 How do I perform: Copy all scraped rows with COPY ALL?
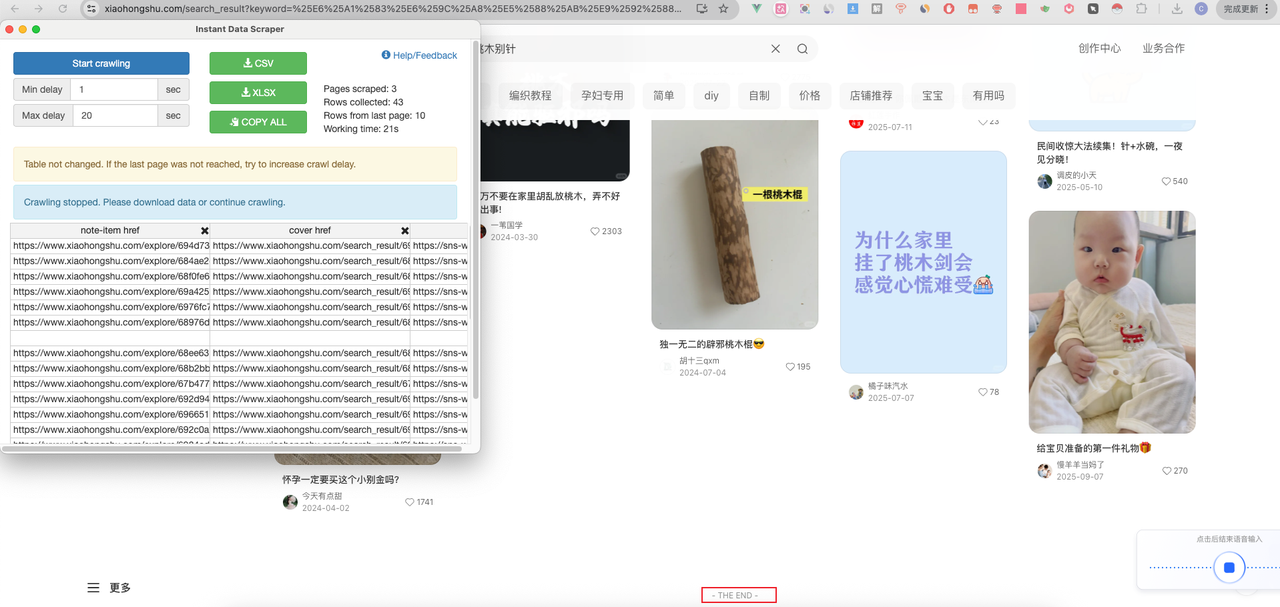click(x=258, y=122)
